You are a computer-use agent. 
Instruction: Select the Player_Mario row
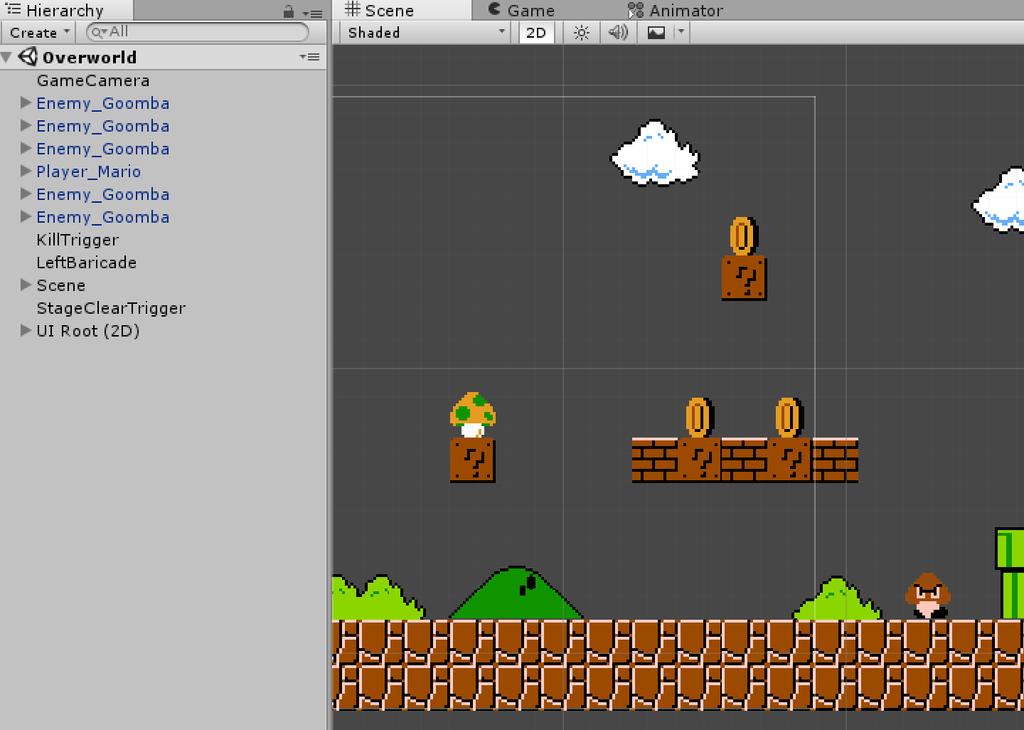(x=163, y=171)
